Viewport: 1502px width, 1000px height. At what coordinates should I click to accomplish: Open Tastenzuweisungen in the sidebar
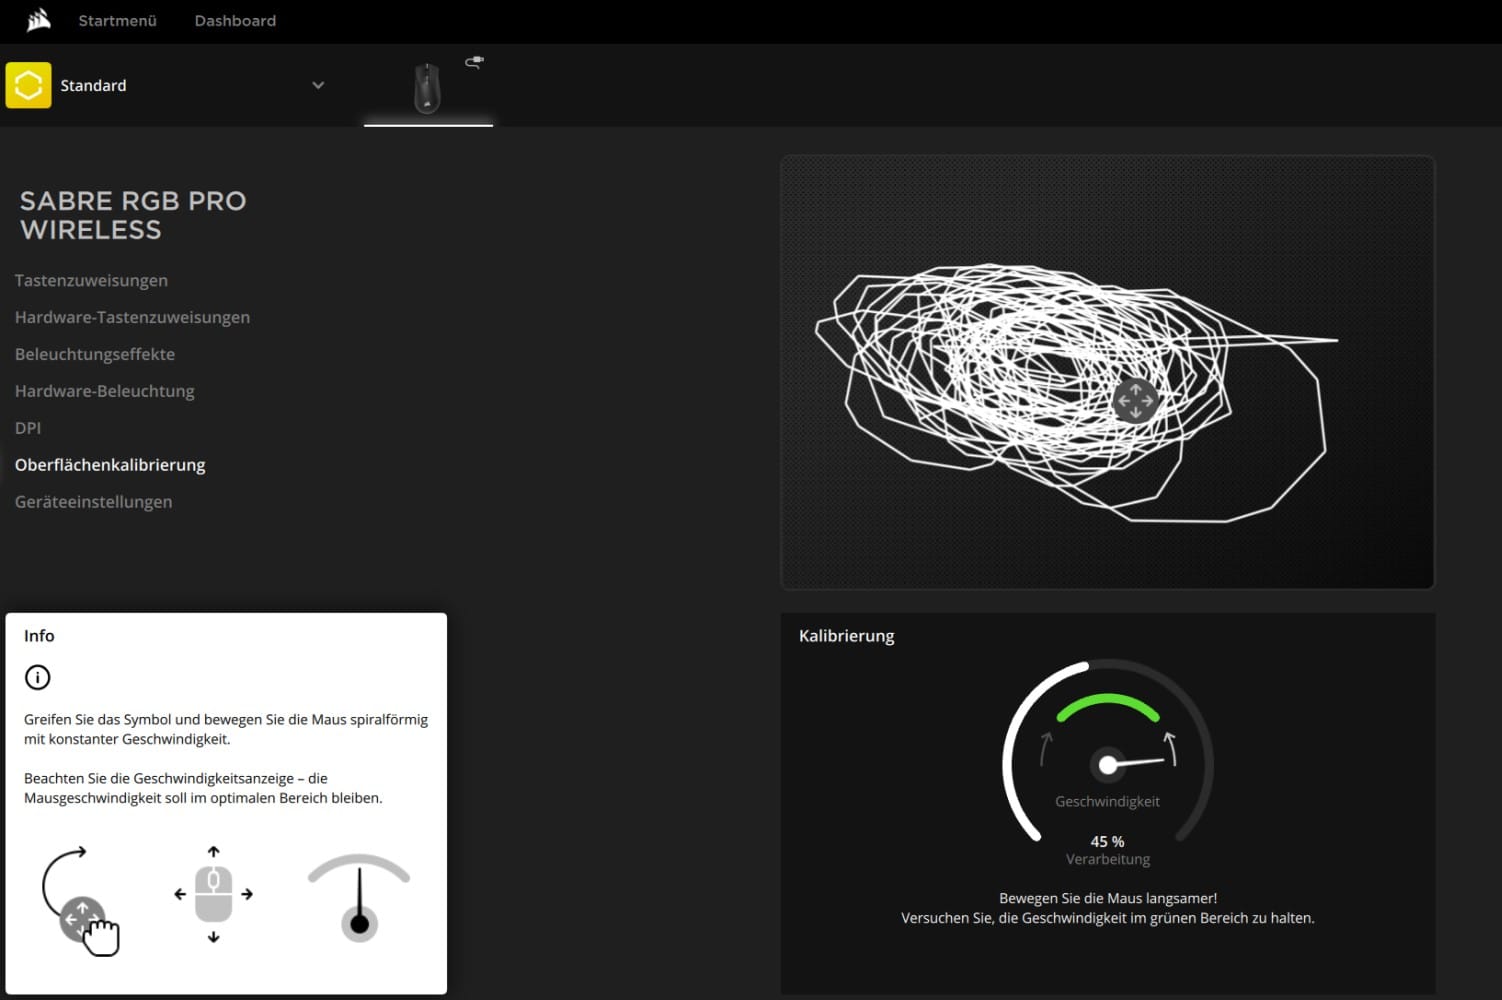point(91,281)
